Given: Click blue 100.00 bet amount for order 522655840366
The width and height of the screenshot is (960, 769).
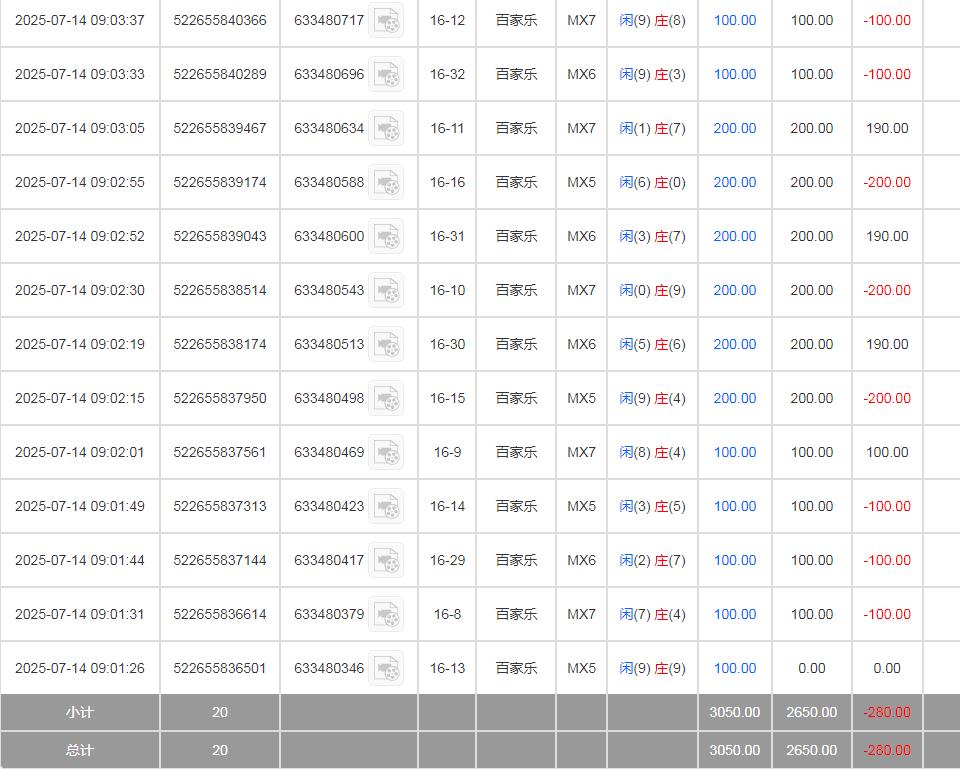Looking at the screenshot, I should (x=734, y=20).
